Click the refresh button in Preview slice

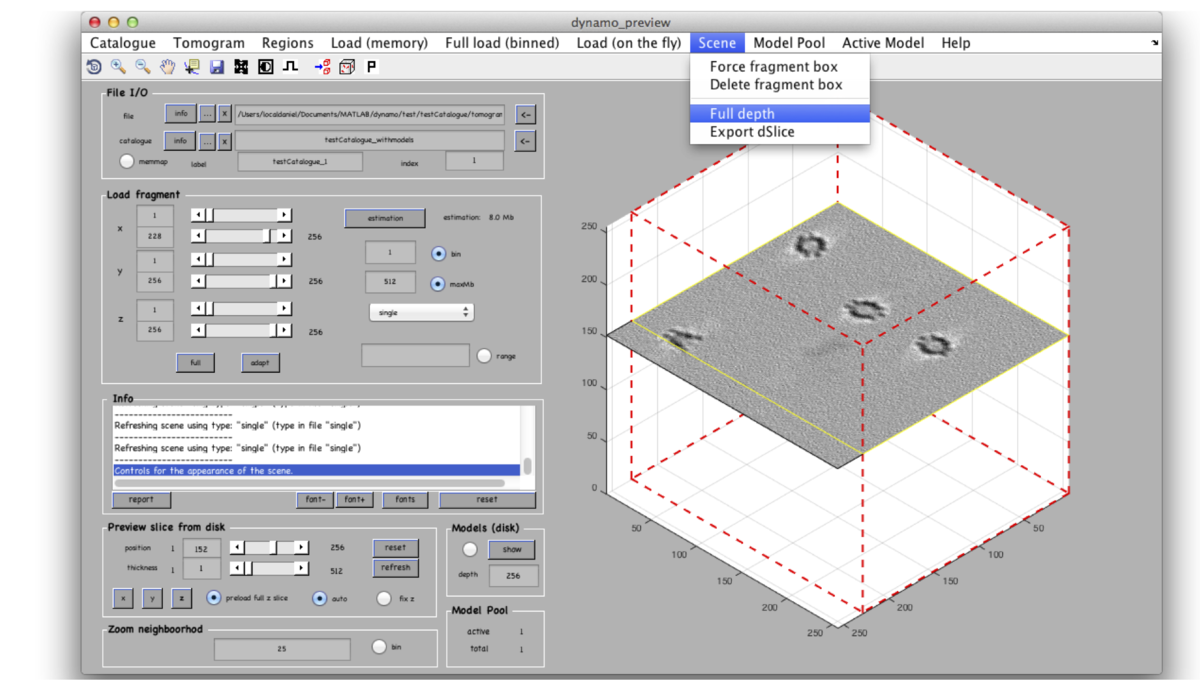pos(395,568)
